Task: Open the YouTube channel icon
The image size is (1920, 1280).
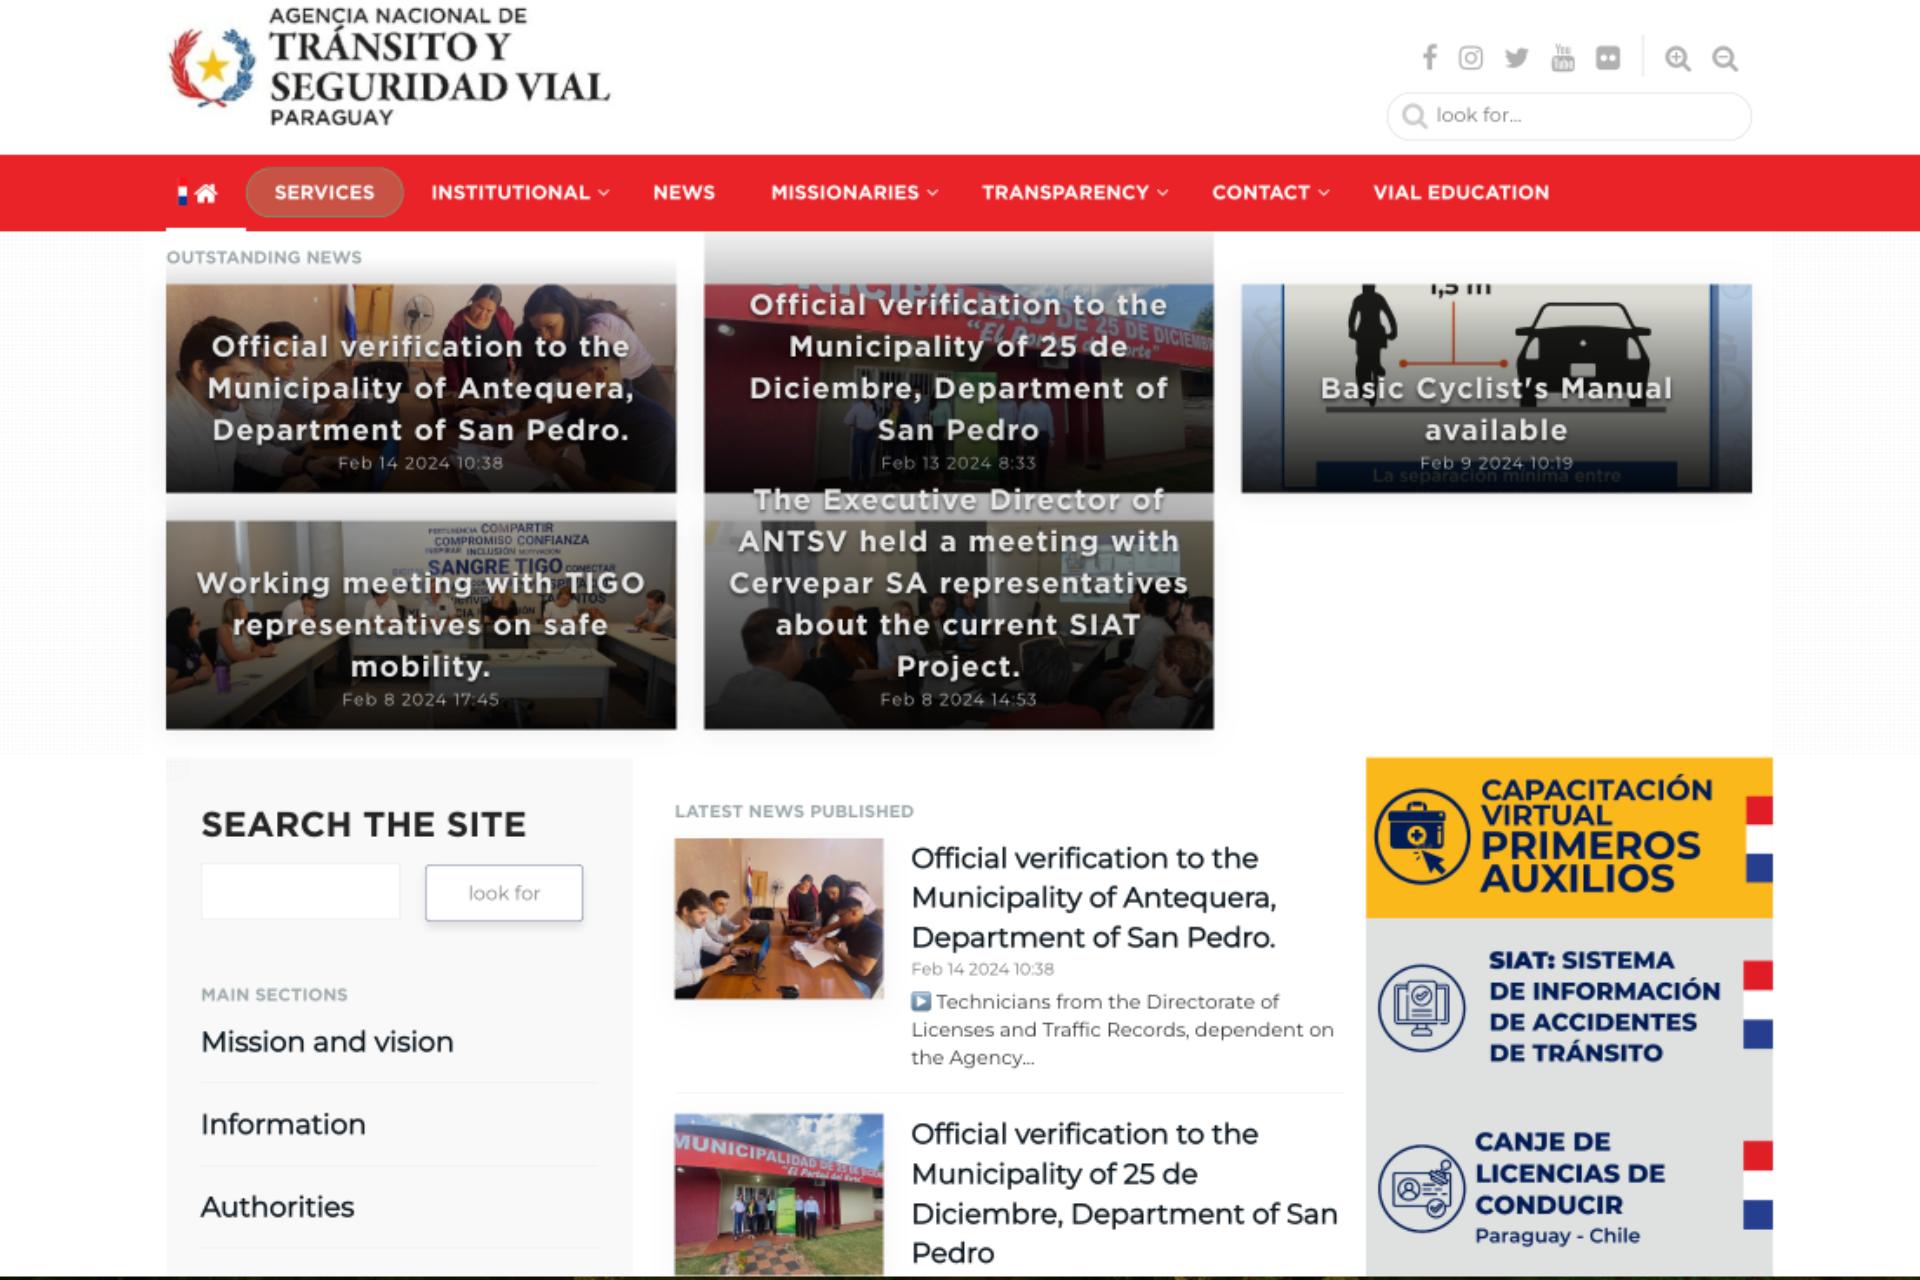Action: pos(1560,57)
